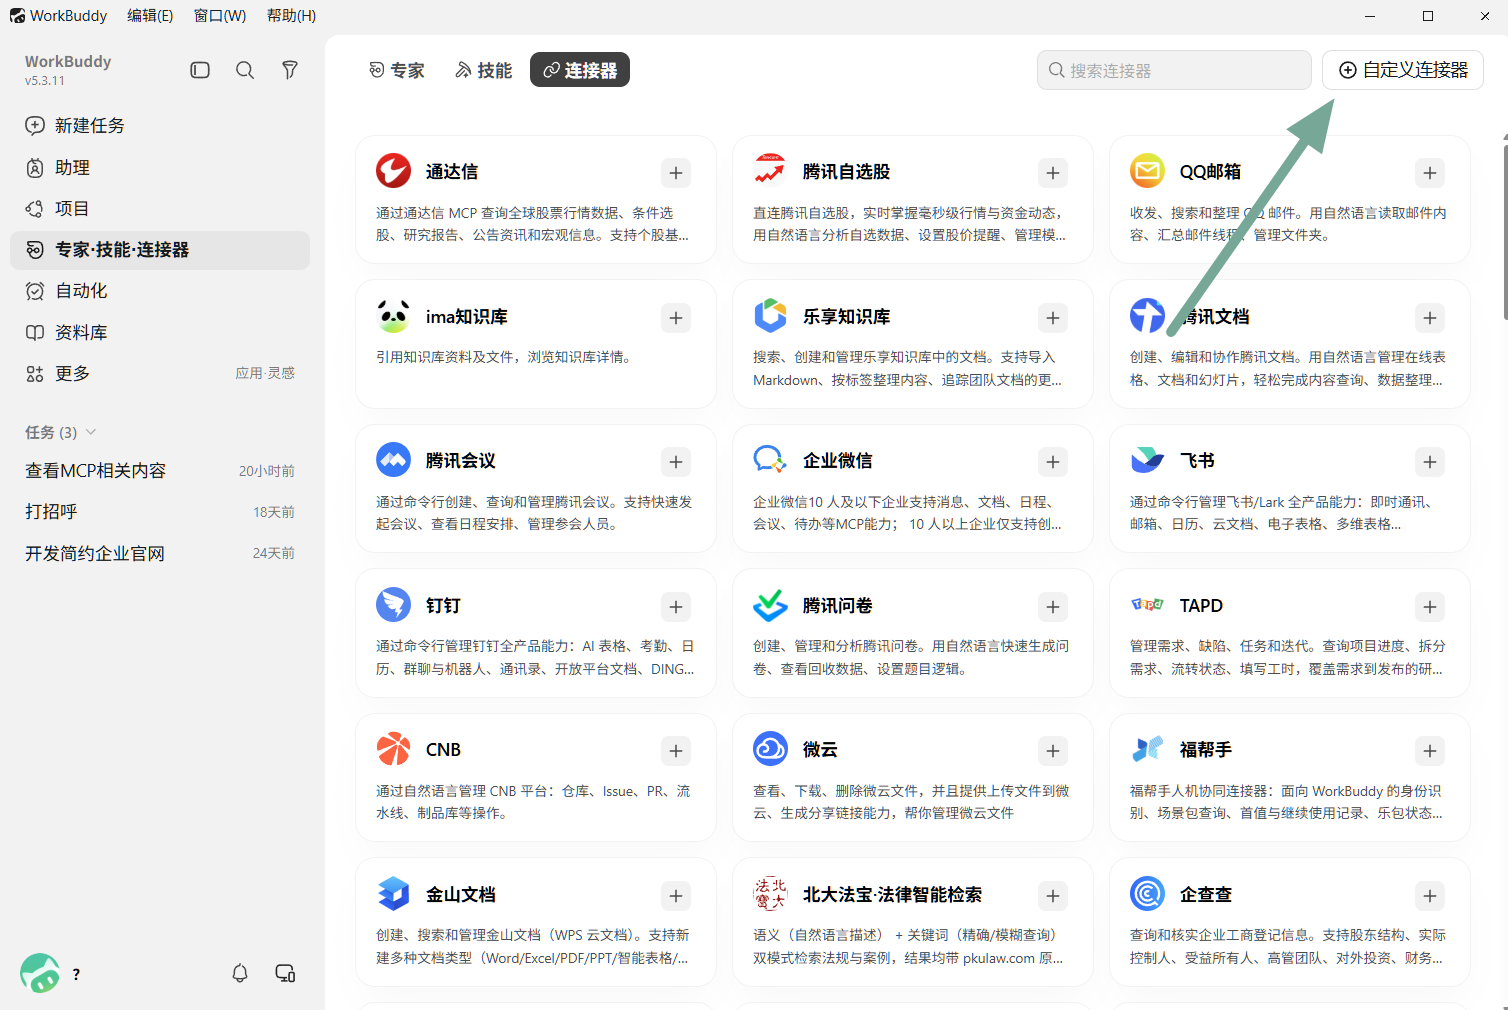
Task: Open the 查看MCP相关内容 task
Action: coord(160,471)
